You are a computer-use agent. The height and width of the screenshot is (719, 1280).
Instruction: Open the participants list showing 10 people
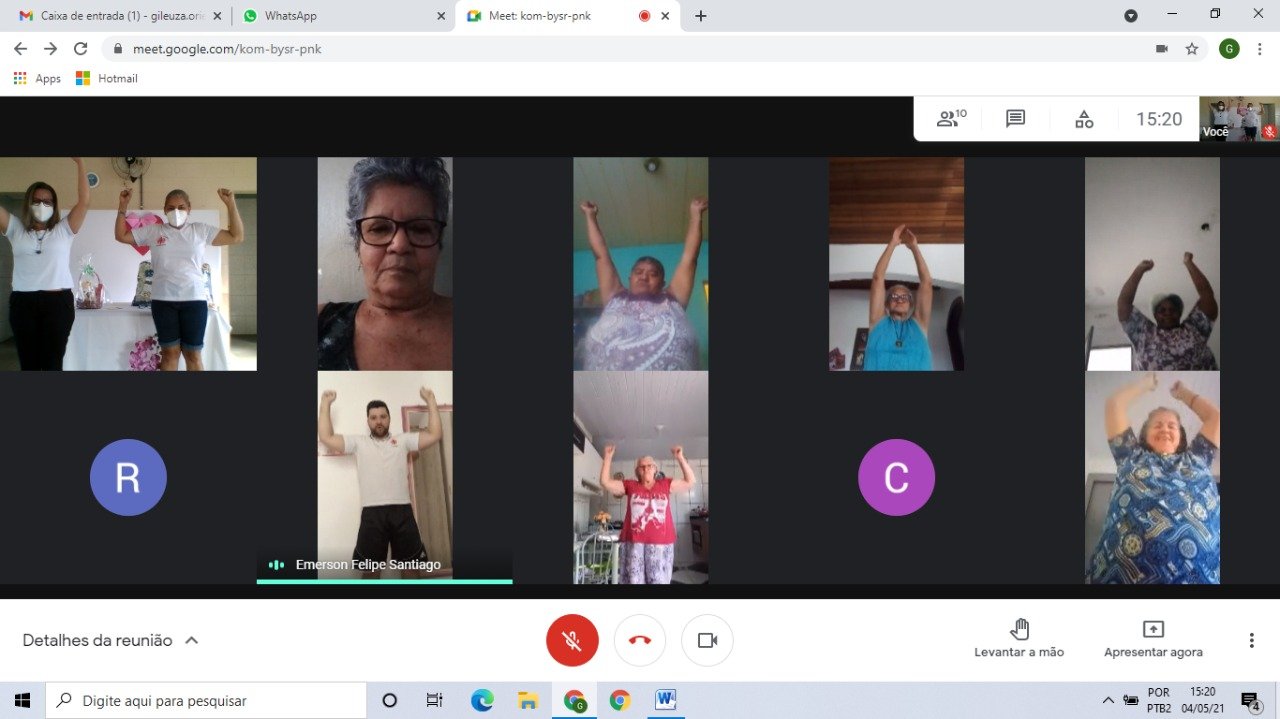tap(948, 118)
